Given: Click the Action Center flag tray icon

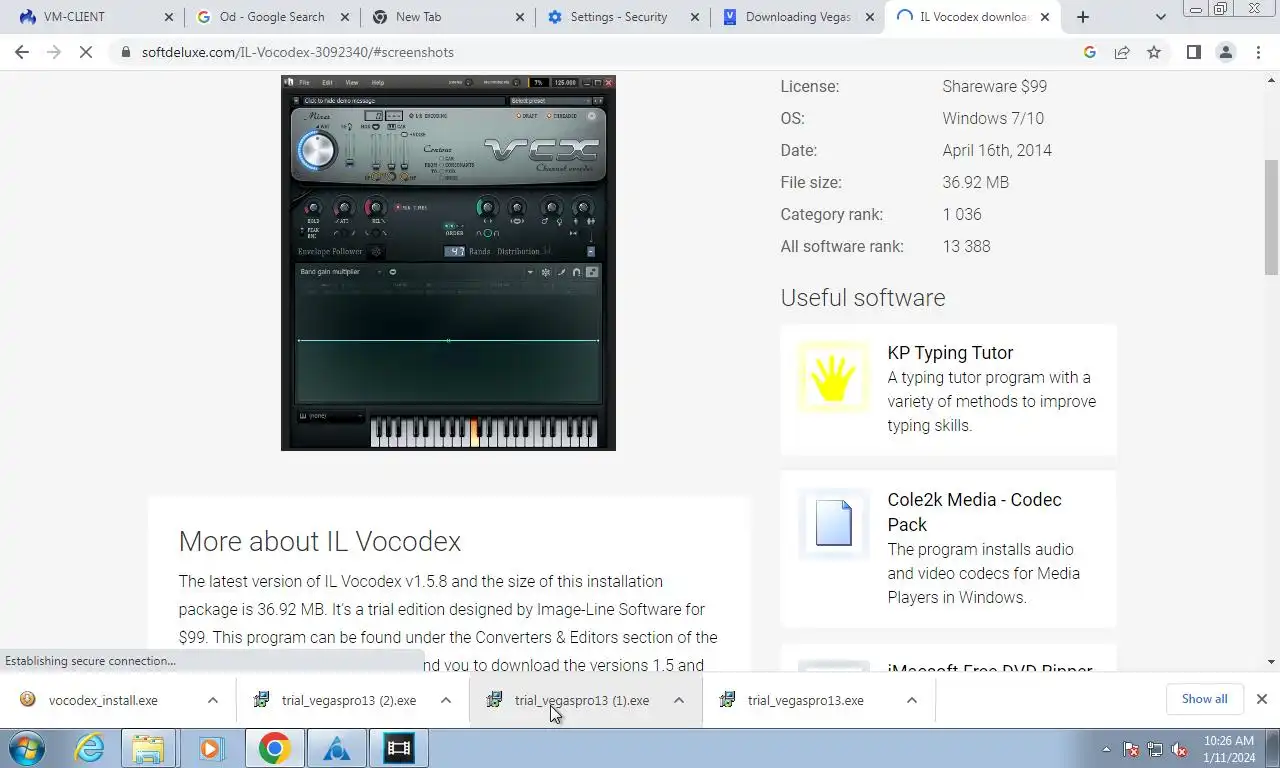Looking at the screenshot, I should (1131, 749).
